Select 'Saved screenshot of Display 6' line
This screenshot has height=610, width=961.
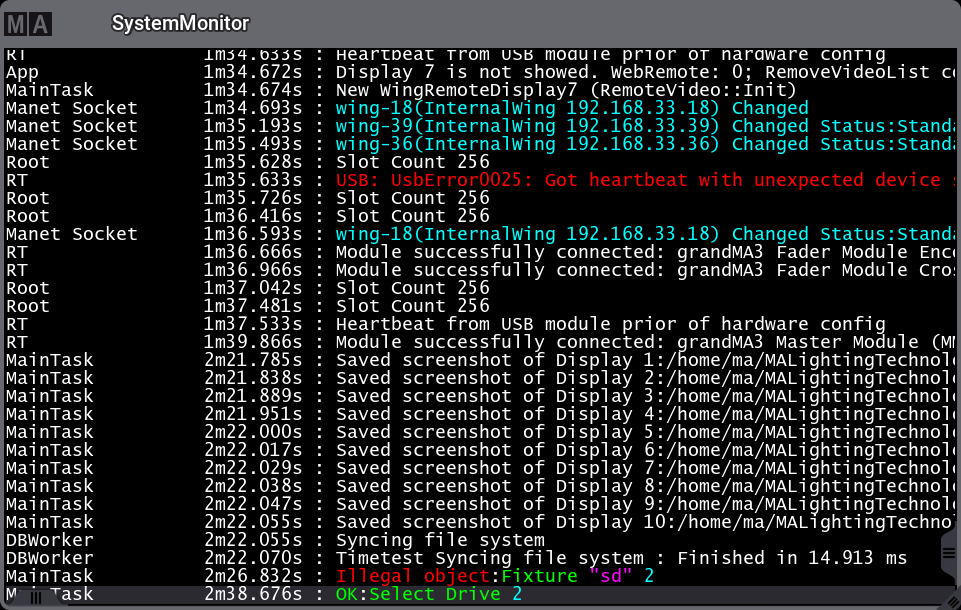480,450
